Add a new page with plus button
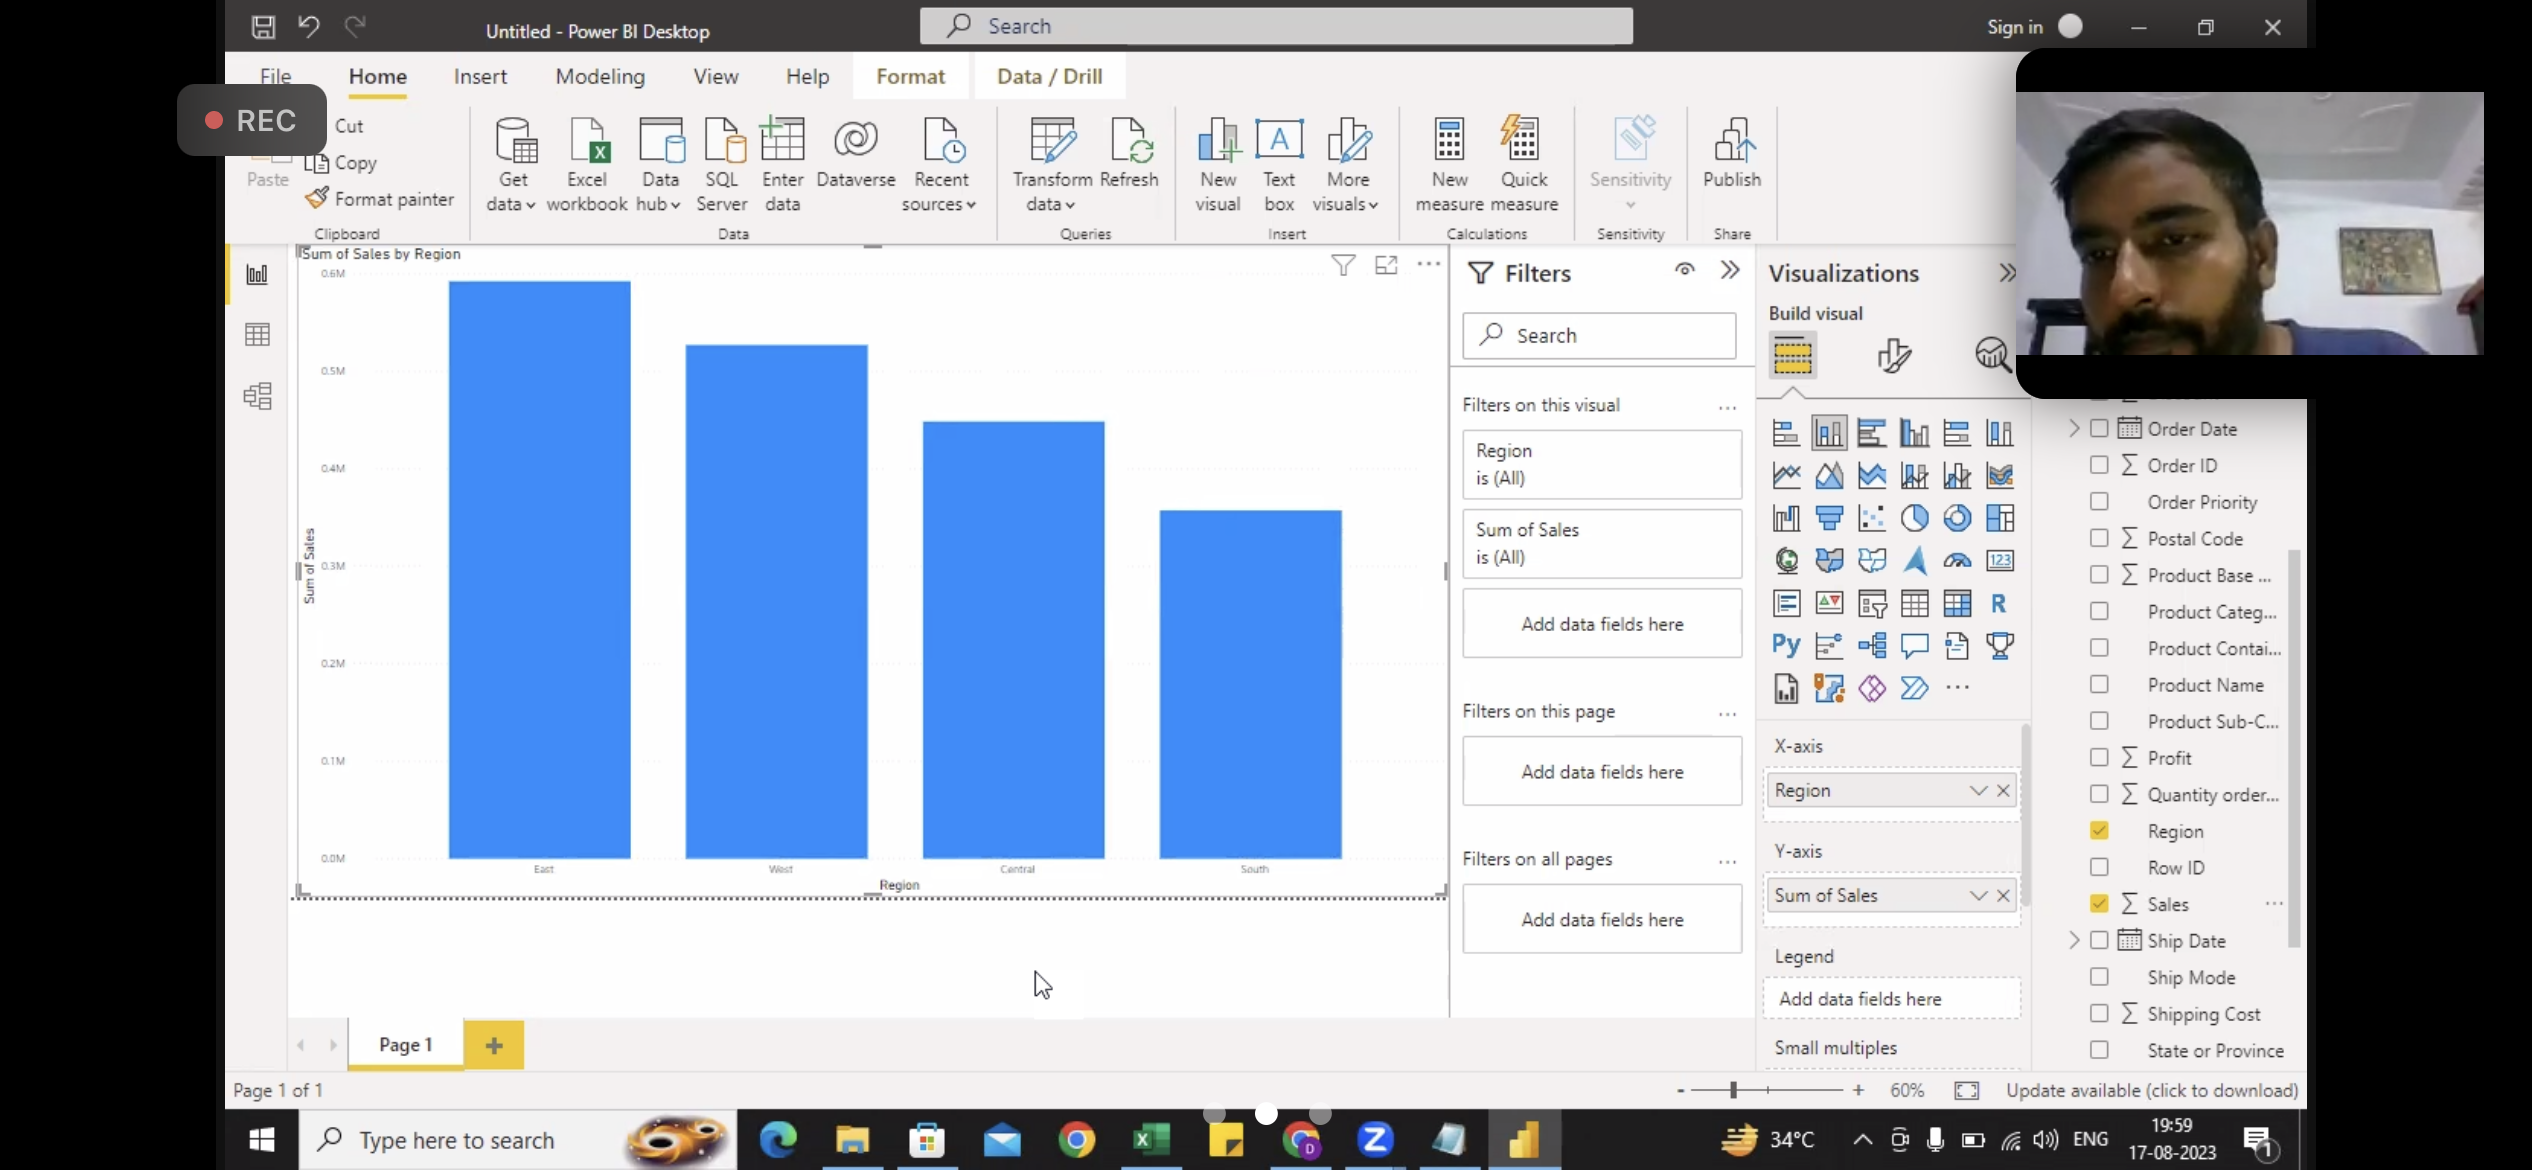The width and height of the screenshot is (2532, 1170). point(494,1045)
